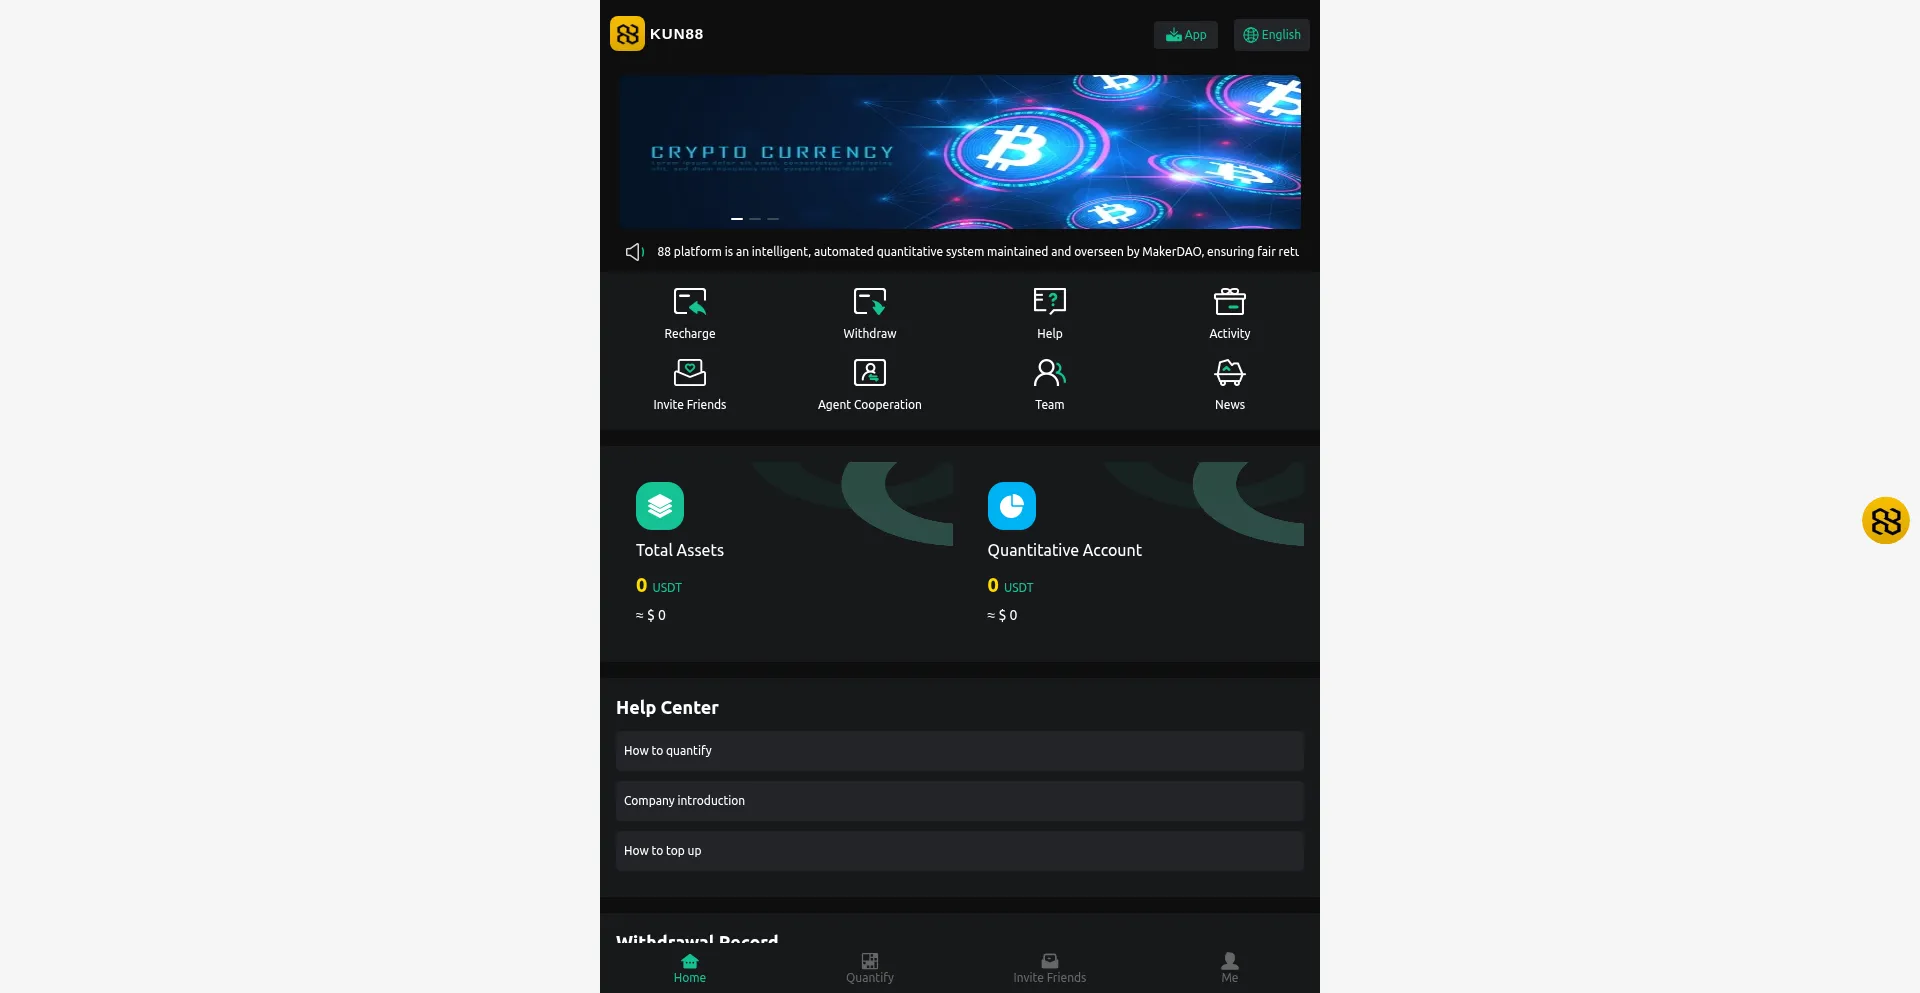Open the Invite Friends envelope icon
Image resolution: width=1920 pixels, height=993 pixels.
click(690, 373)
